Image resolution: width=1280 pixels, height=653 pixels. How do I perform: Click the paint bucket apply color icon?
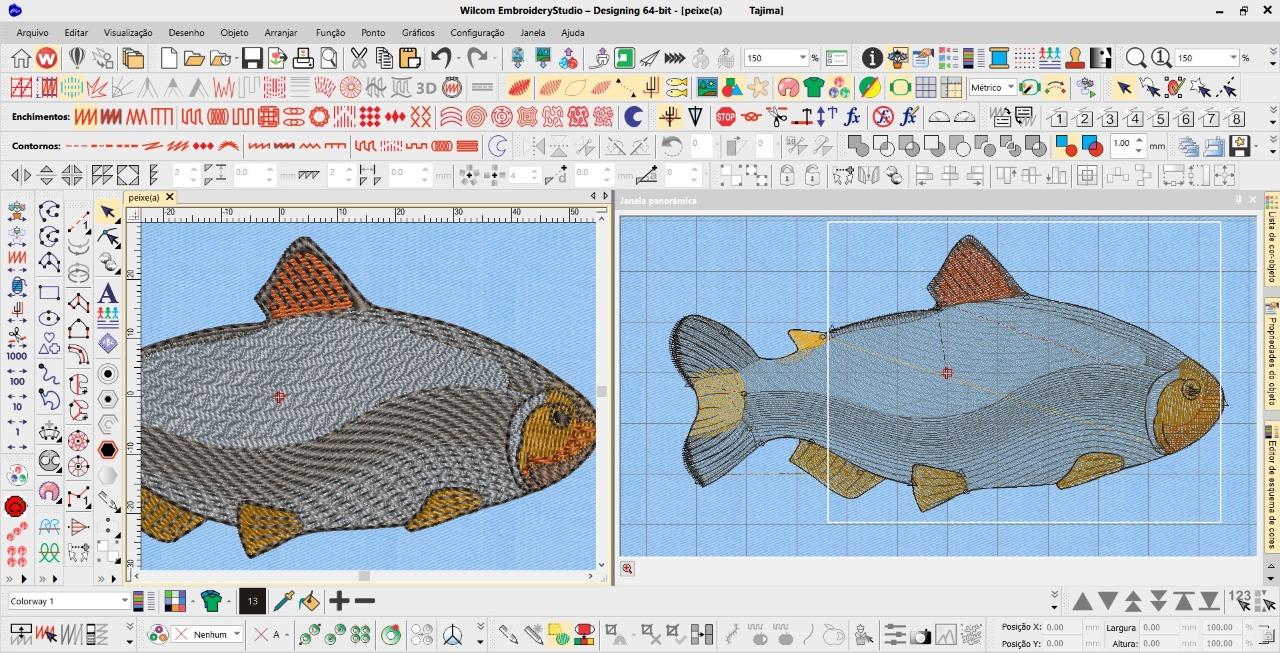coord(309,601)
